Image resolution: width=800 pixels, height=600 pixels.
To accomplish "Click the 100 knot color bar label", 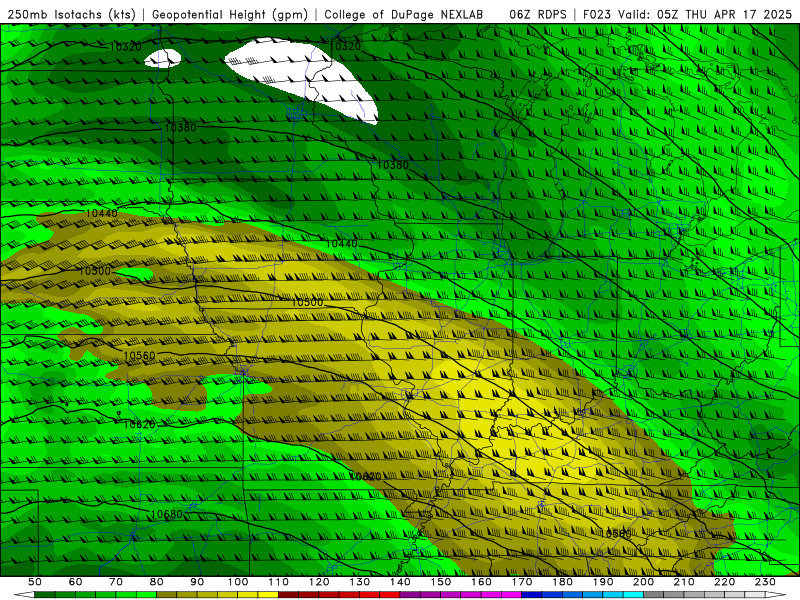I will click(238, 582).
